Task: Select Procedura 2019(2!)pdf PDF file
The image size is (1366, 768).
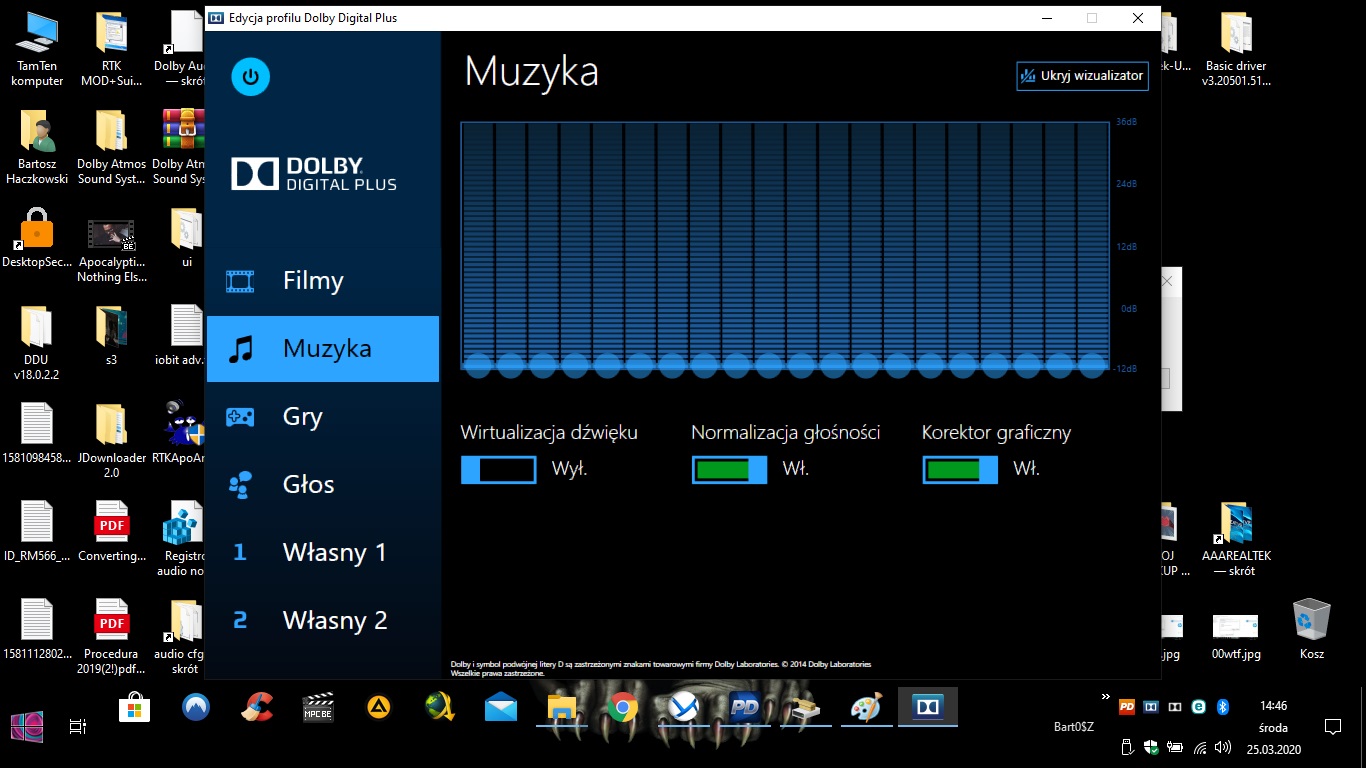Action: [x=111, y=637]
